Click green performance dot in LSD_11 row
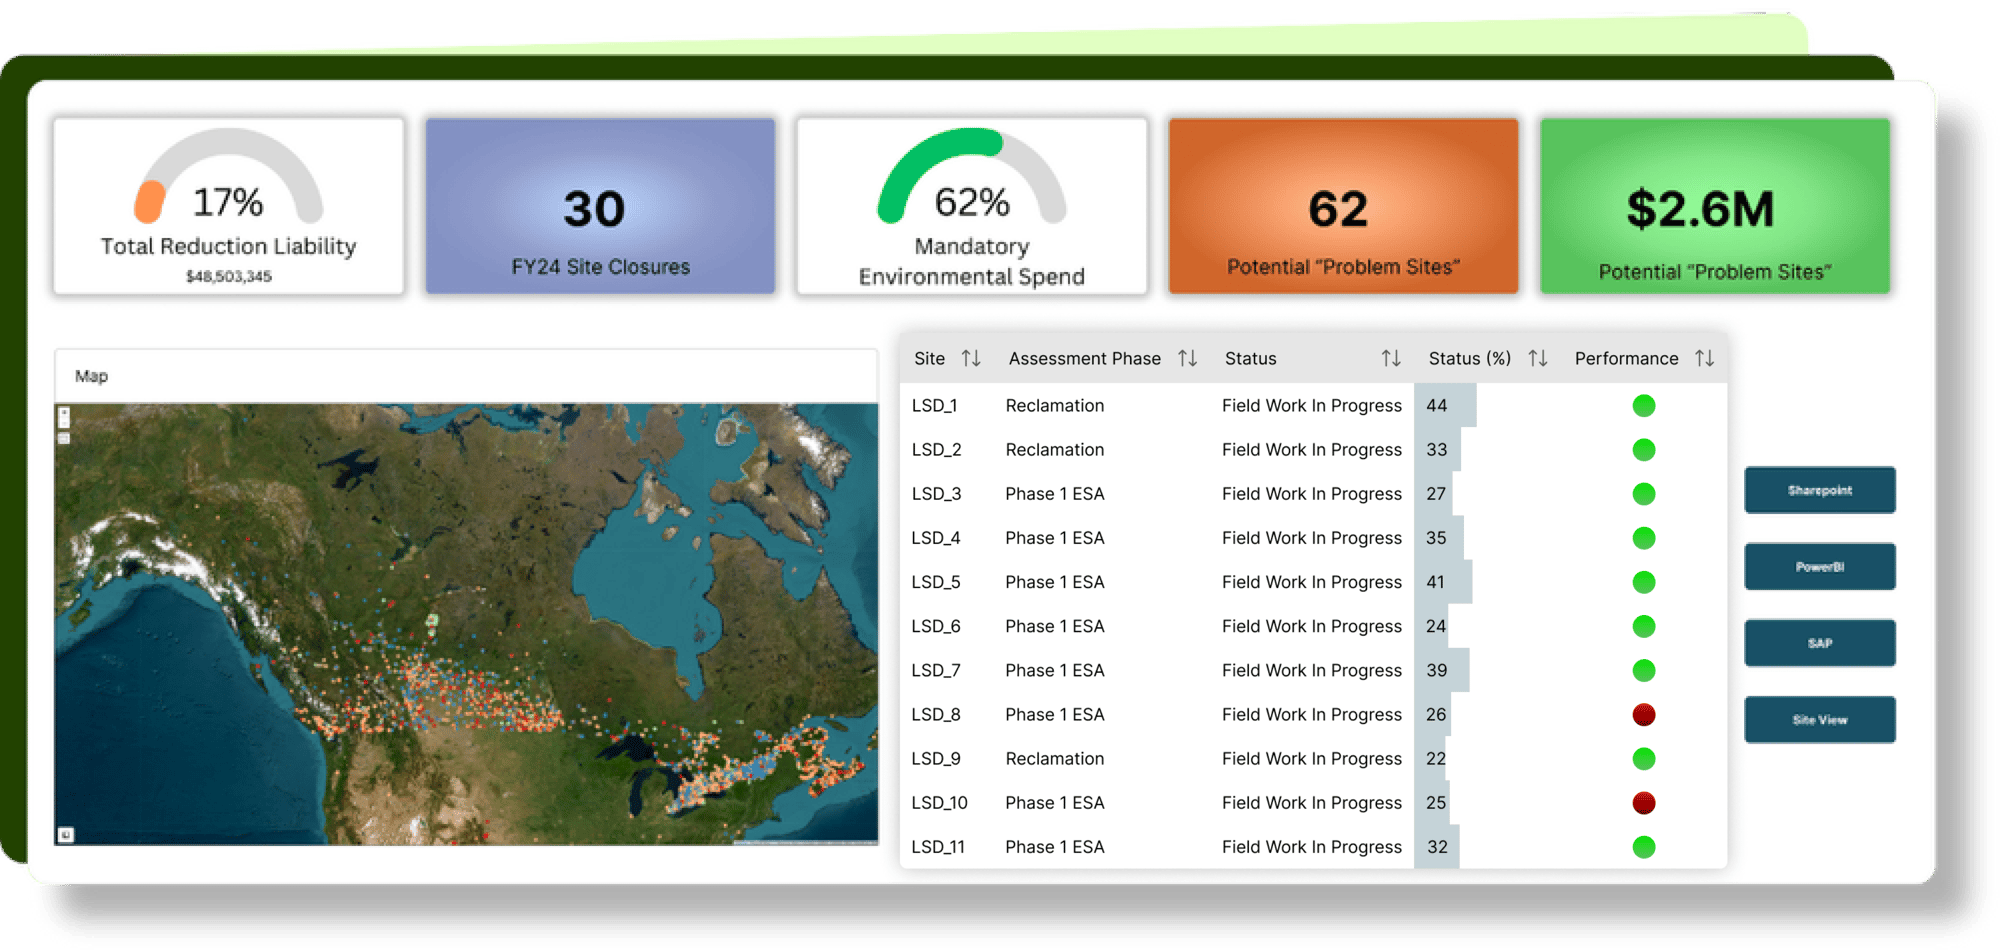The width and height of the screenshot is (2000, 950). point(1644,847)
